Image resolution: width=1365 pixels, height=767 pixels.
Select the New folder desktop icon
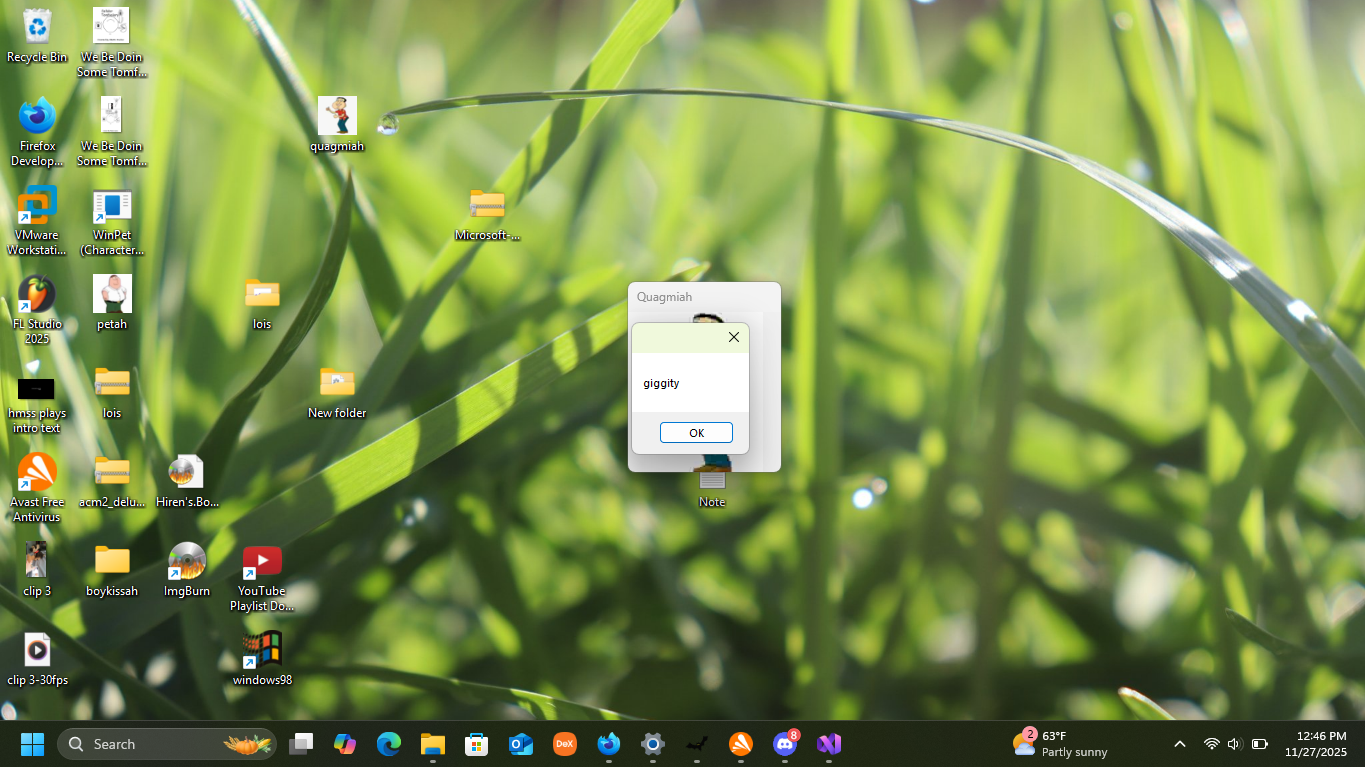(x=337, y=392)
